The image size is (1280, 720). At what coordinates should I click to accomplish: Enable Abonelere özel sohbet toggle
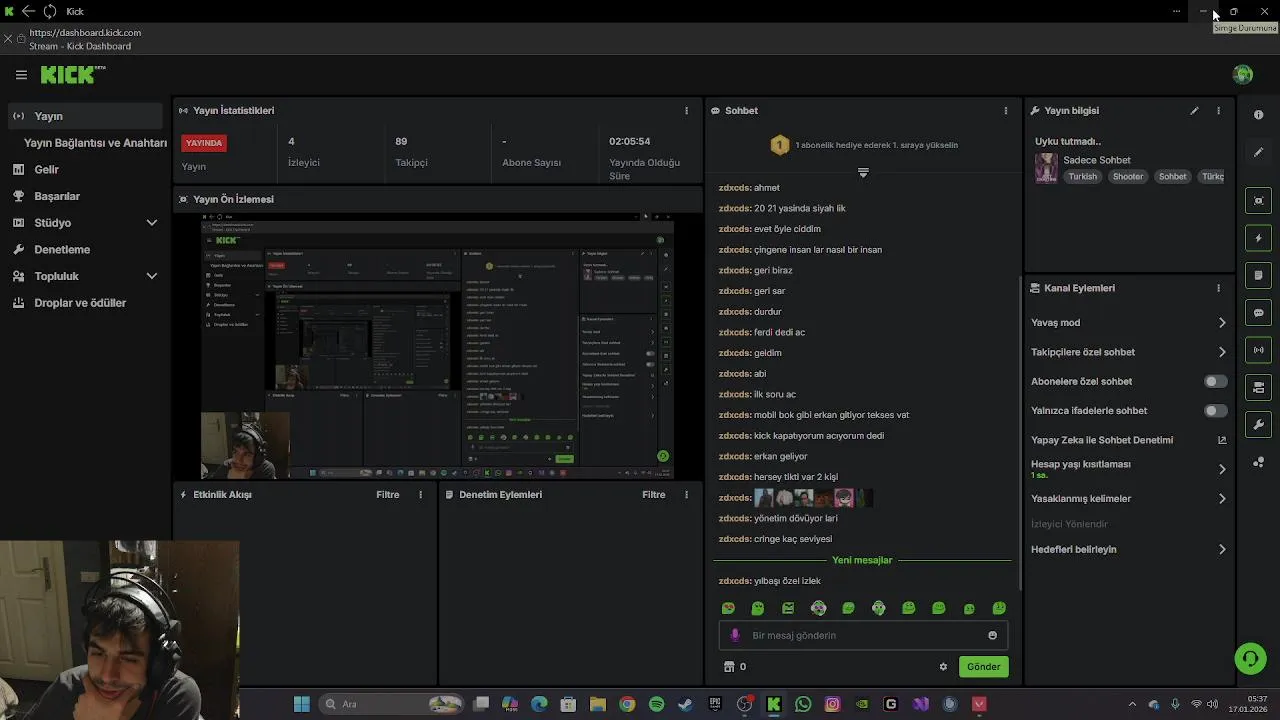[x=1216, y=382]
